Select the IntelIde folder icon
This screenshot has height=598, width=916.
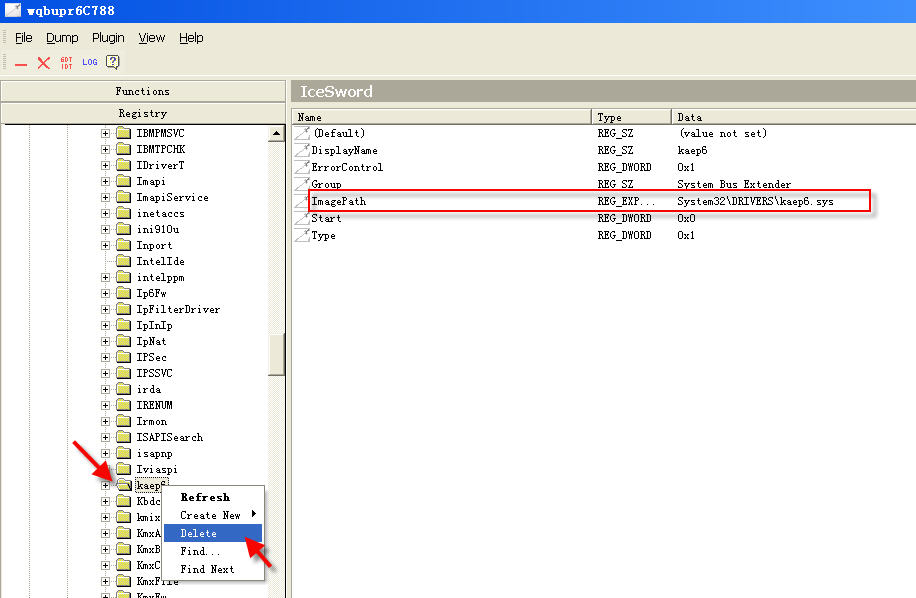[x=123, y=261]
